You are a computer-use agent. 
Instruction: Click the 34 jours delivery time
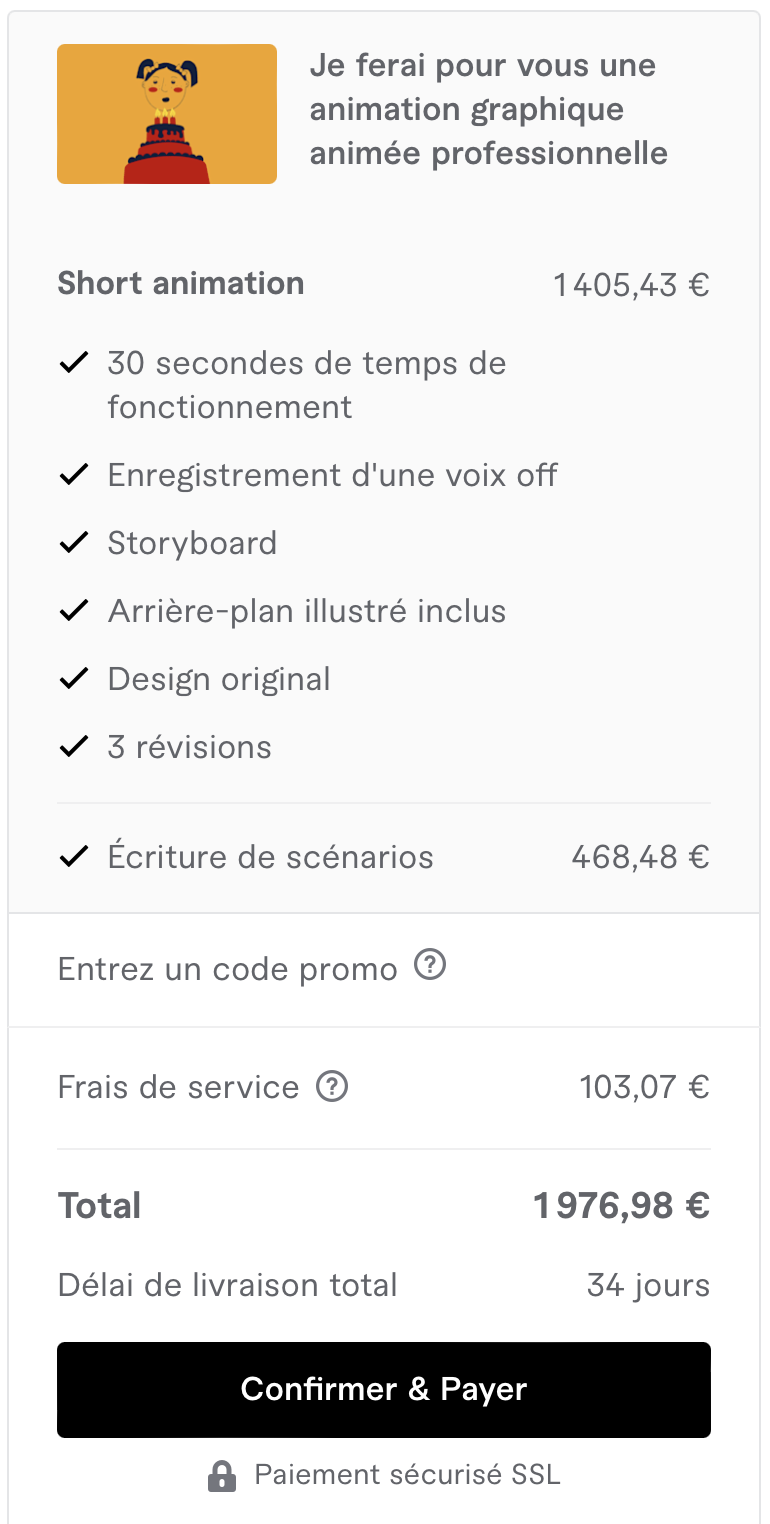(x=648, y=1285)
